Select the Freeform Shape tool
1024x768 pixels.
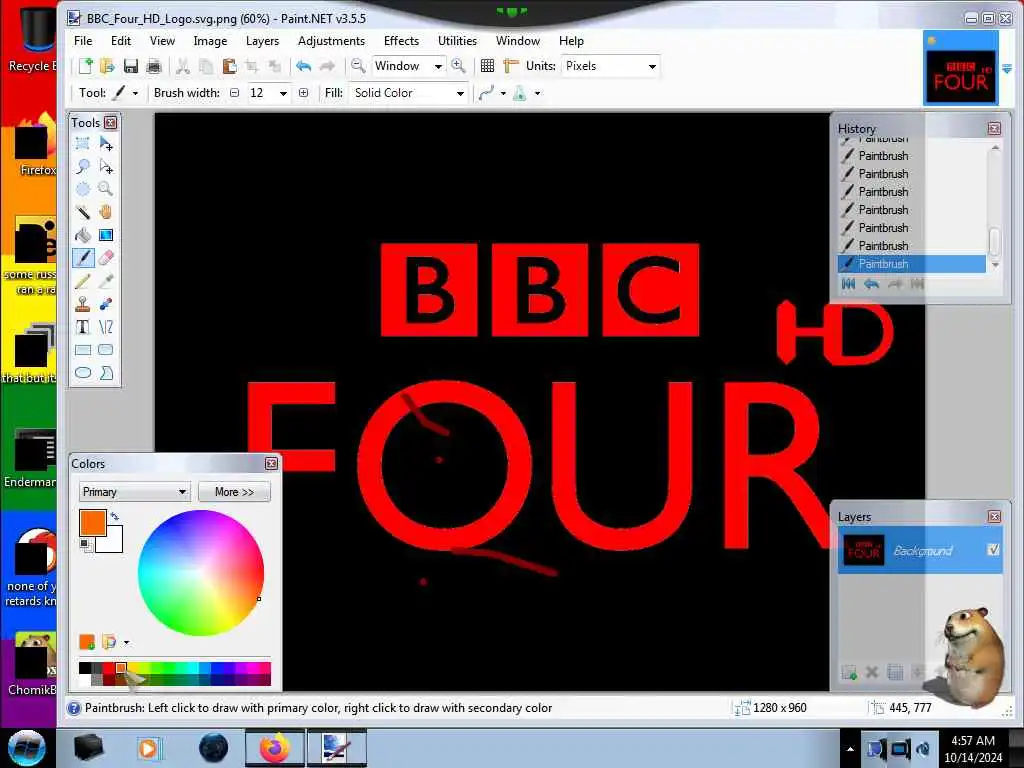click(106, 373)
